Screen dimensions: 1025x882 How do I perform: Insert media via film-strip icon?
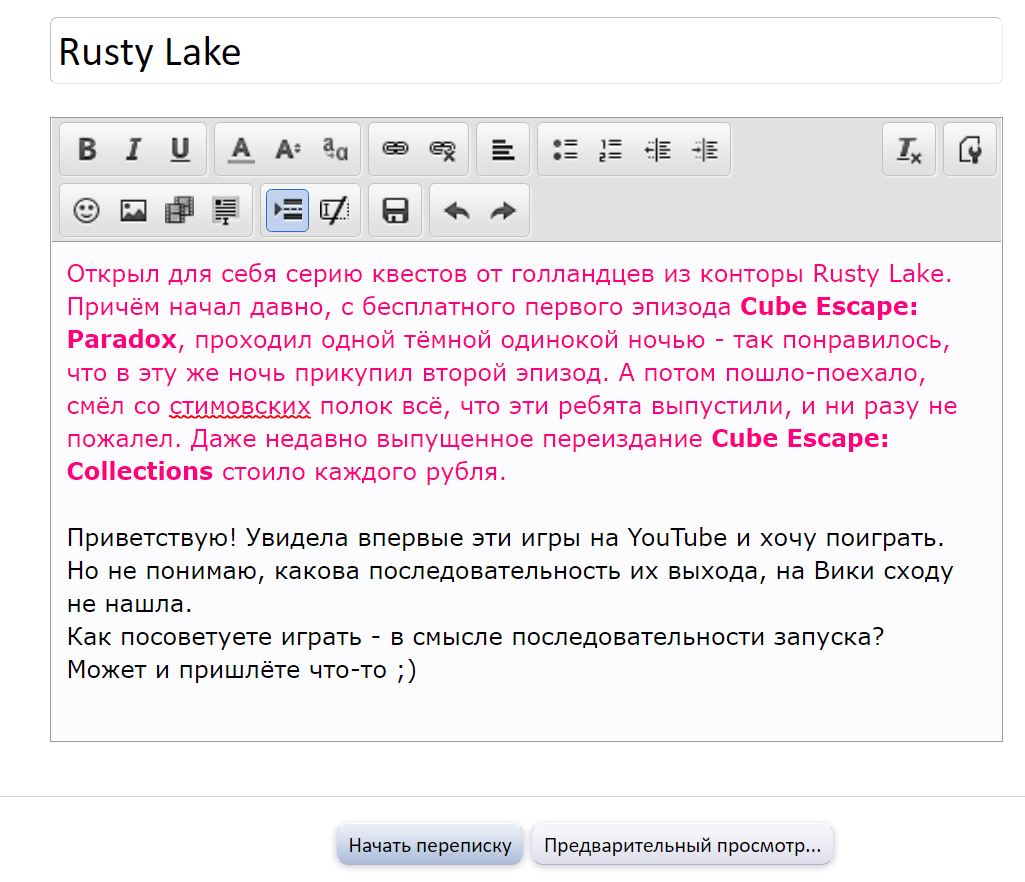180,211
